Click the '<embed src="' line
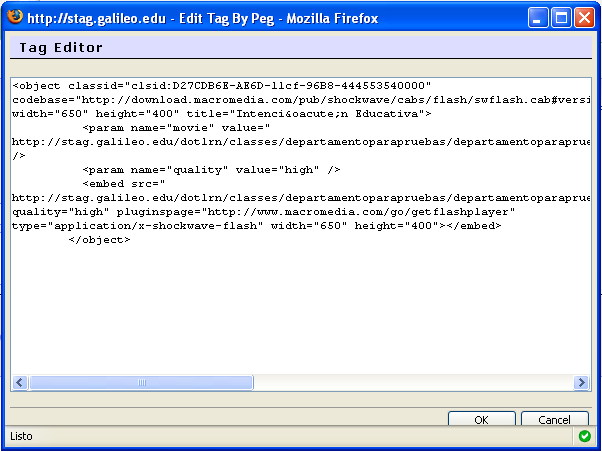The width and height of the screenshot is (602, 452). point(124,184)
